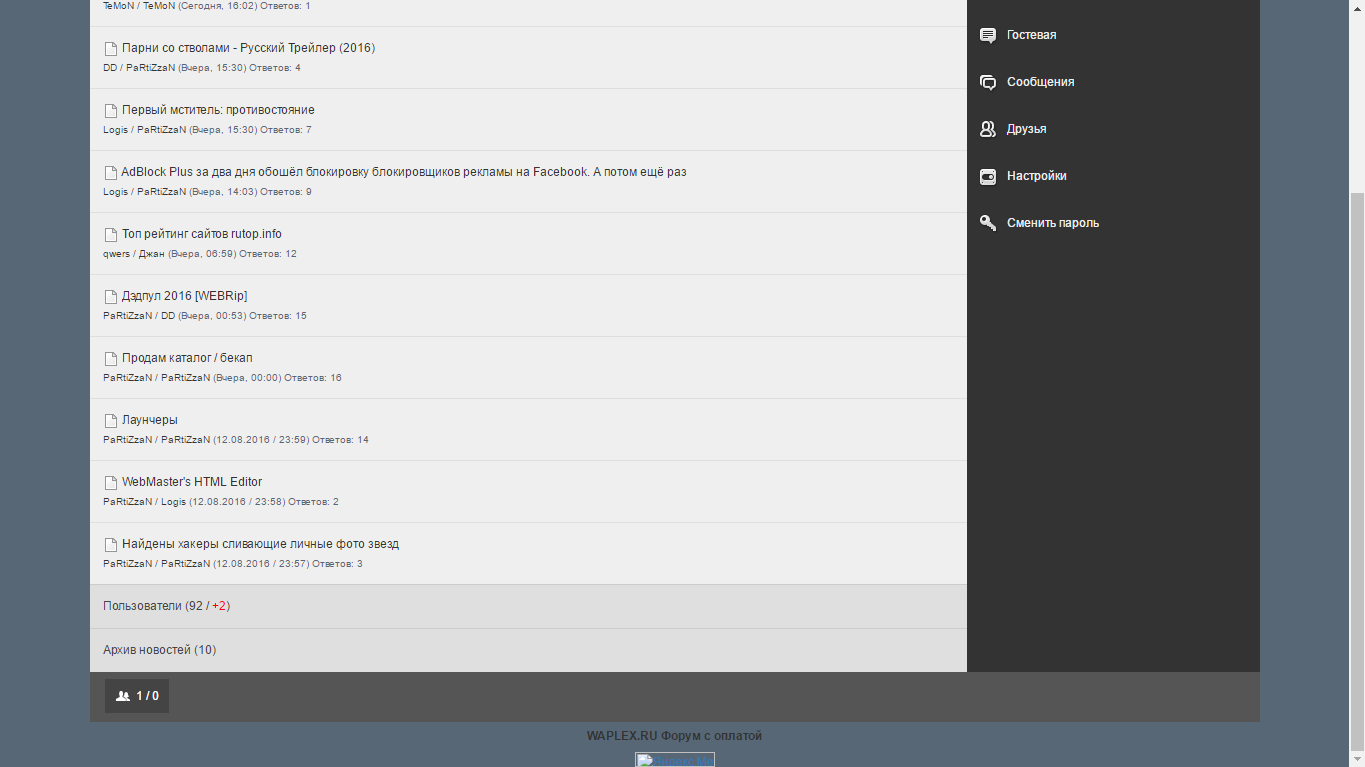
Task: Click meta line 'qwers / Джан (Вчера, 06:59)'
Action: coord(200,254)
